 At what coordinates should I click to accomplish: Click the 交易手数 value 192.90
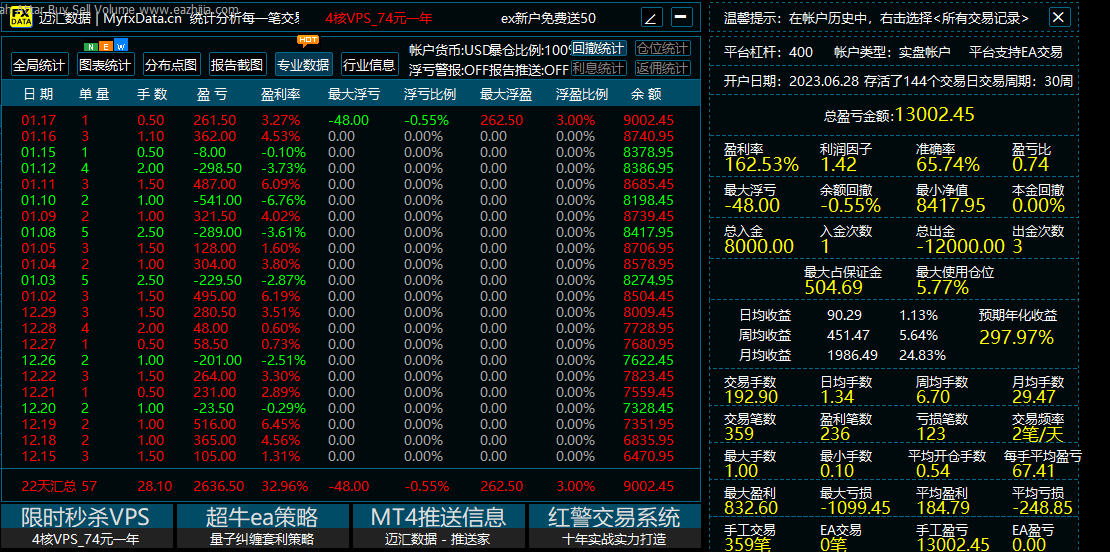pos(750,397)
